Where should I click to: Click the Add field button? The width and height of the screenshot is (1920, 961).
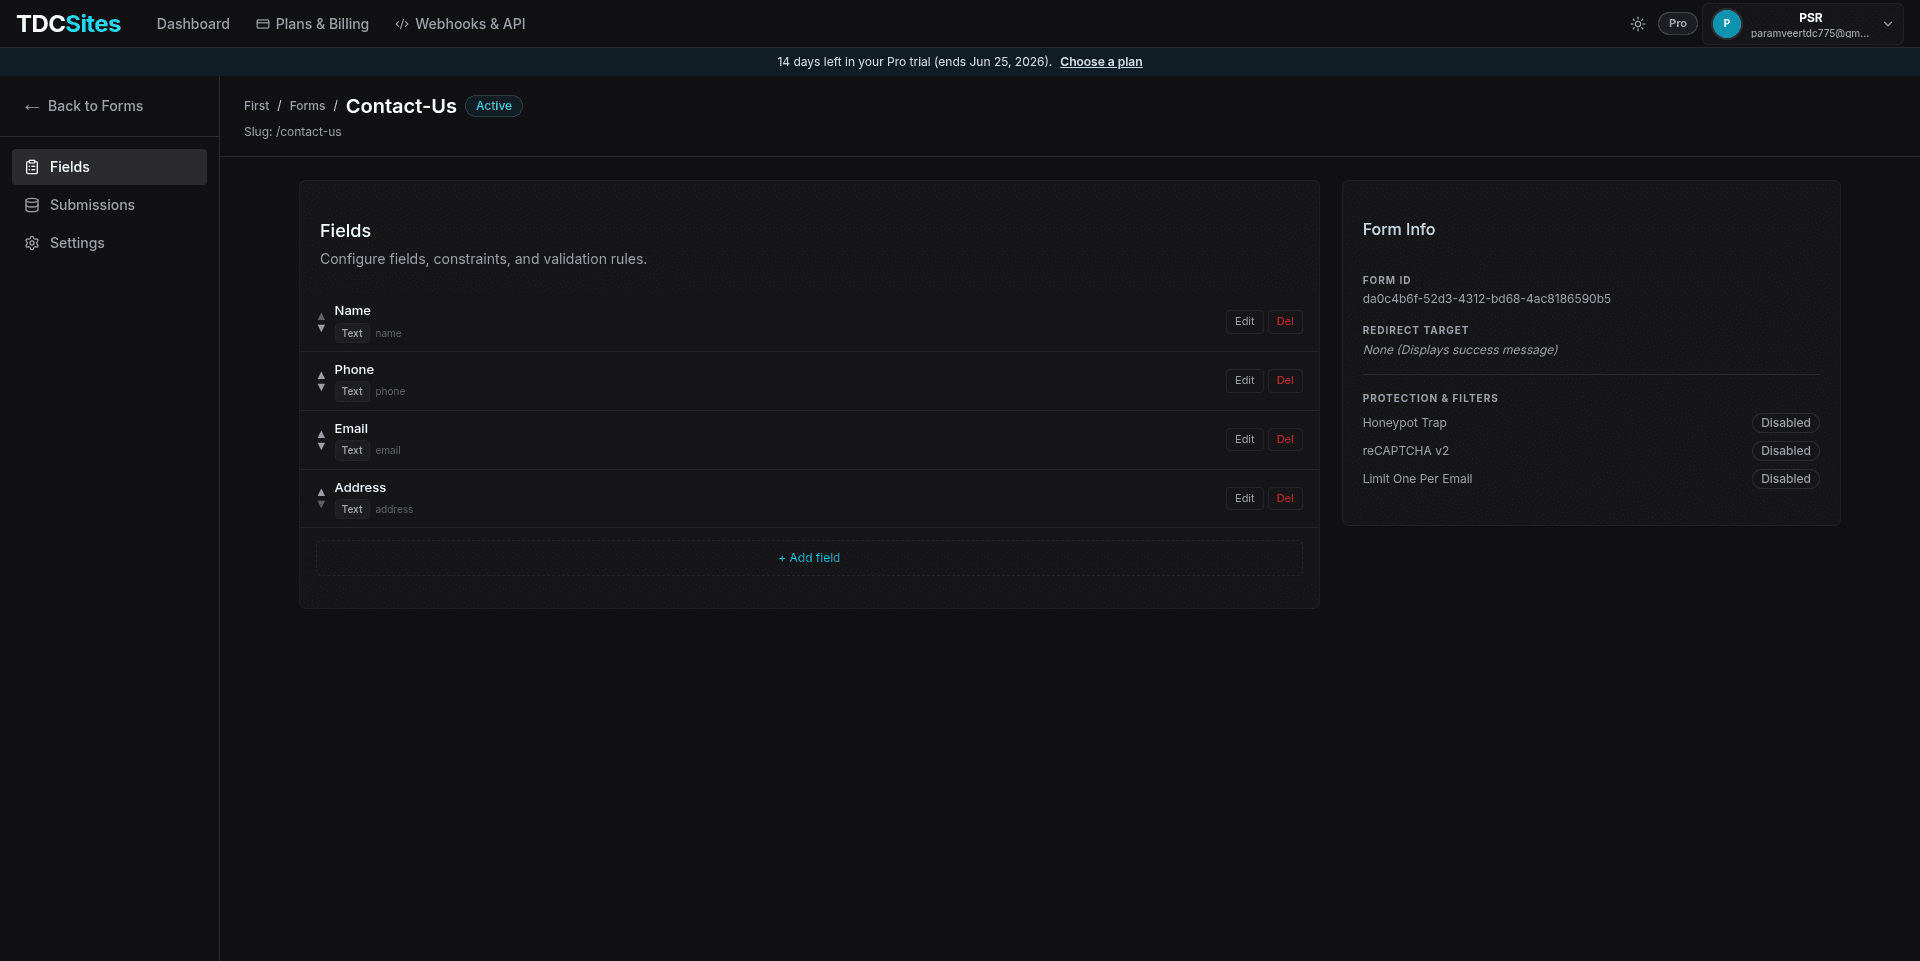[809, 558]
